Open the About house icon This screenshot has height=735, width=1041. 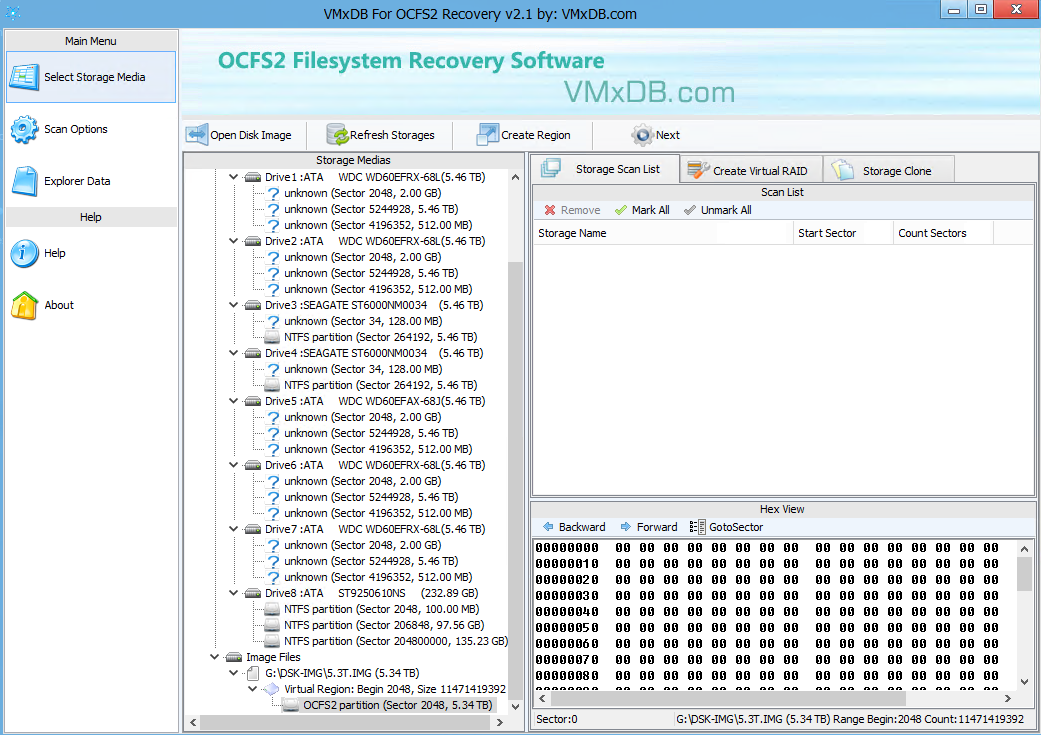pyautogui.click(x=24, y=305)
